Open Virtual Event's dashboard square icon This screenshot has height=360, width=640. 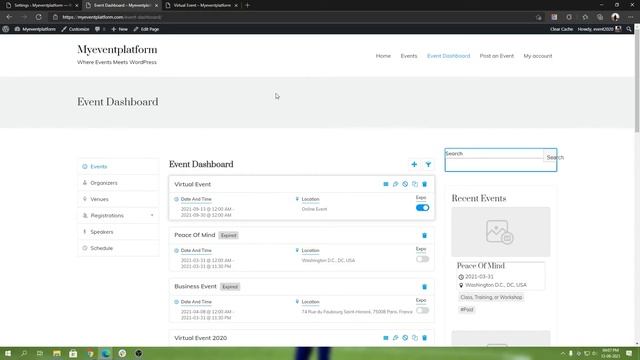tap(386, 184)
